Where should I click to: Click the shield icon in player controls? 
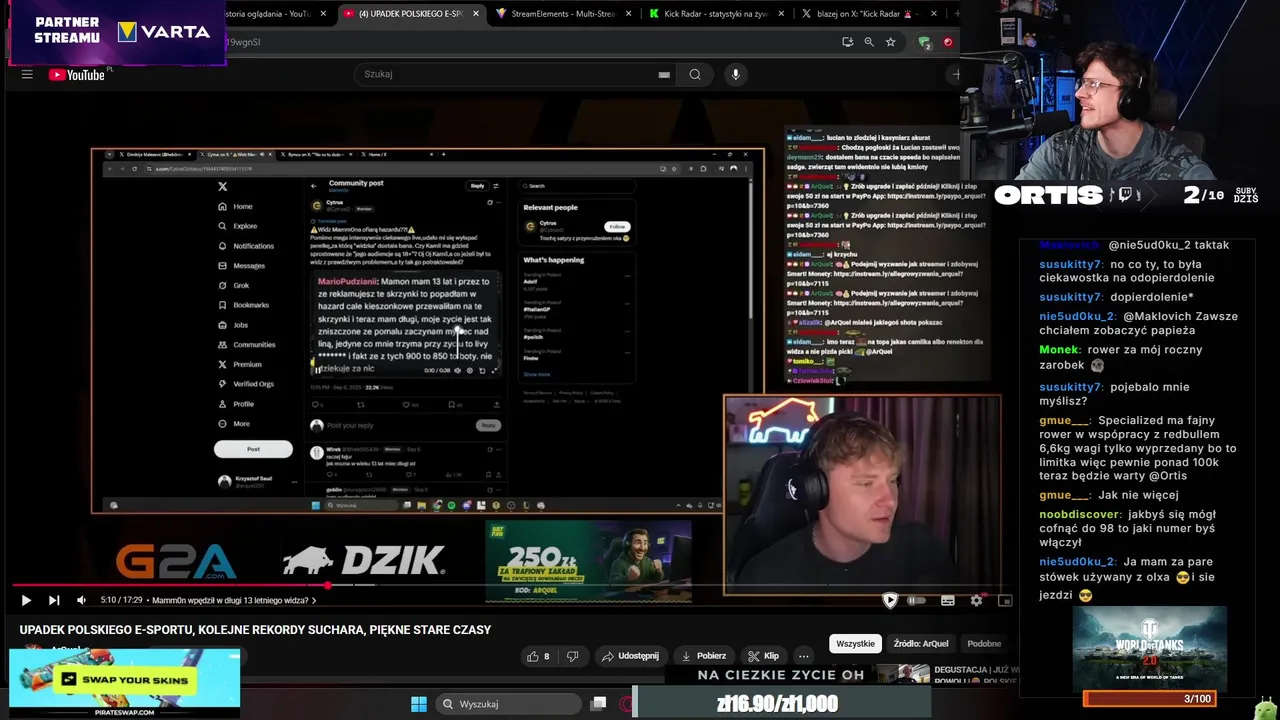[890, 600]
